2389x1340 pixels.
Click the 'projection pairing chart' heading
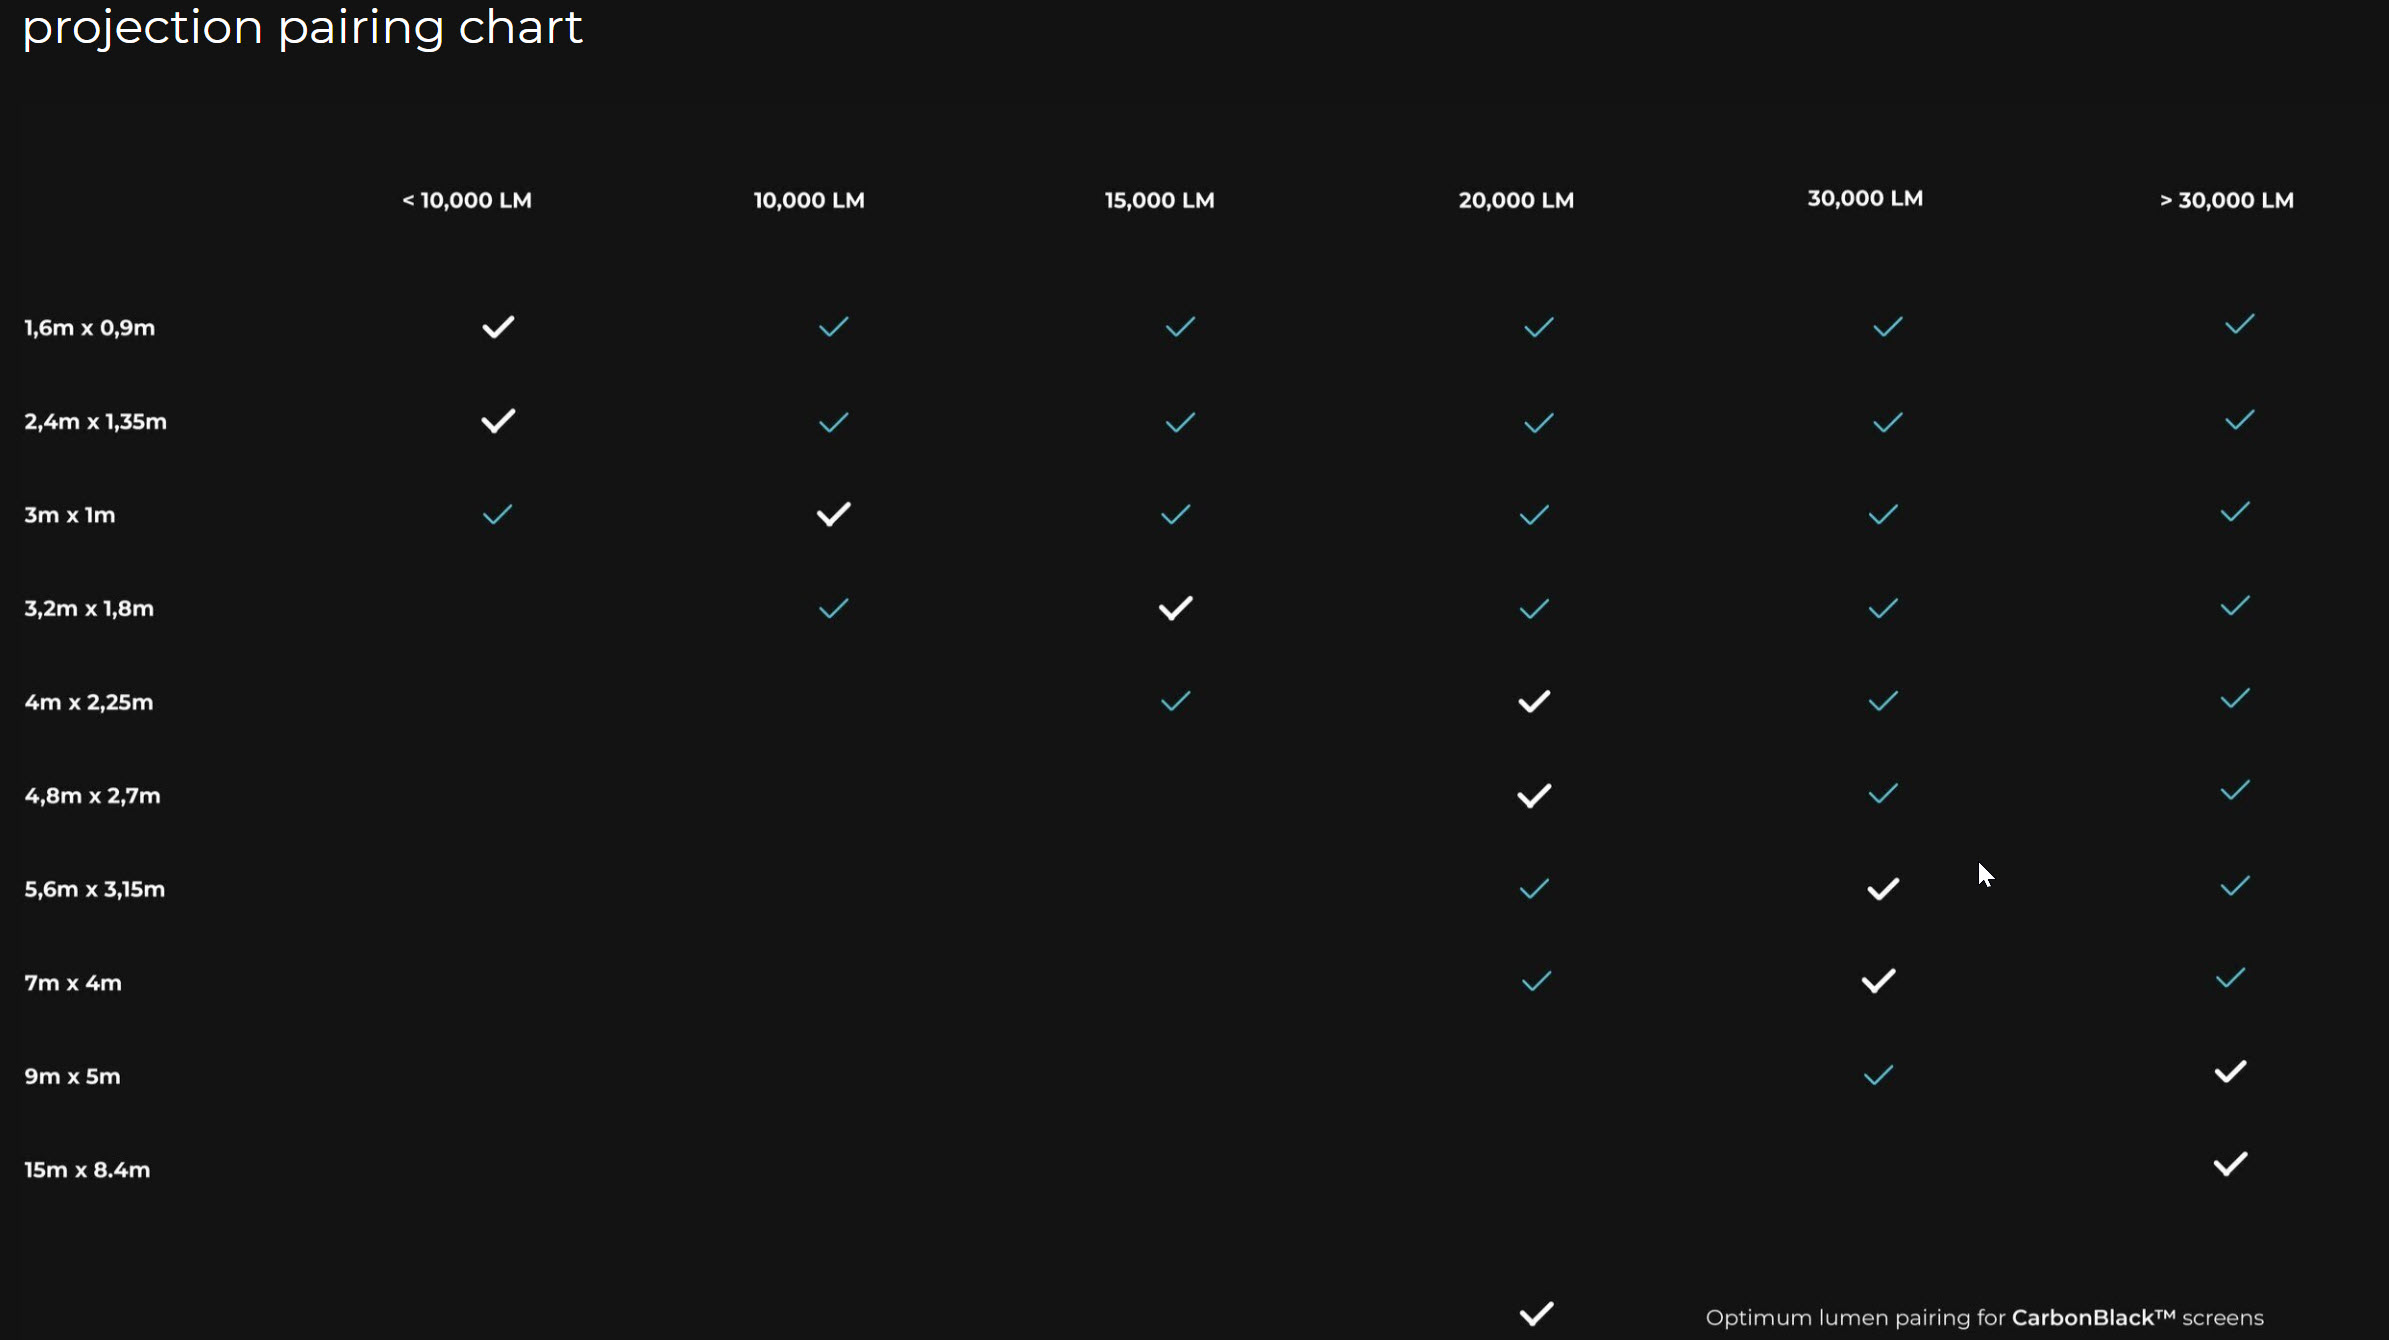[302, 28]
